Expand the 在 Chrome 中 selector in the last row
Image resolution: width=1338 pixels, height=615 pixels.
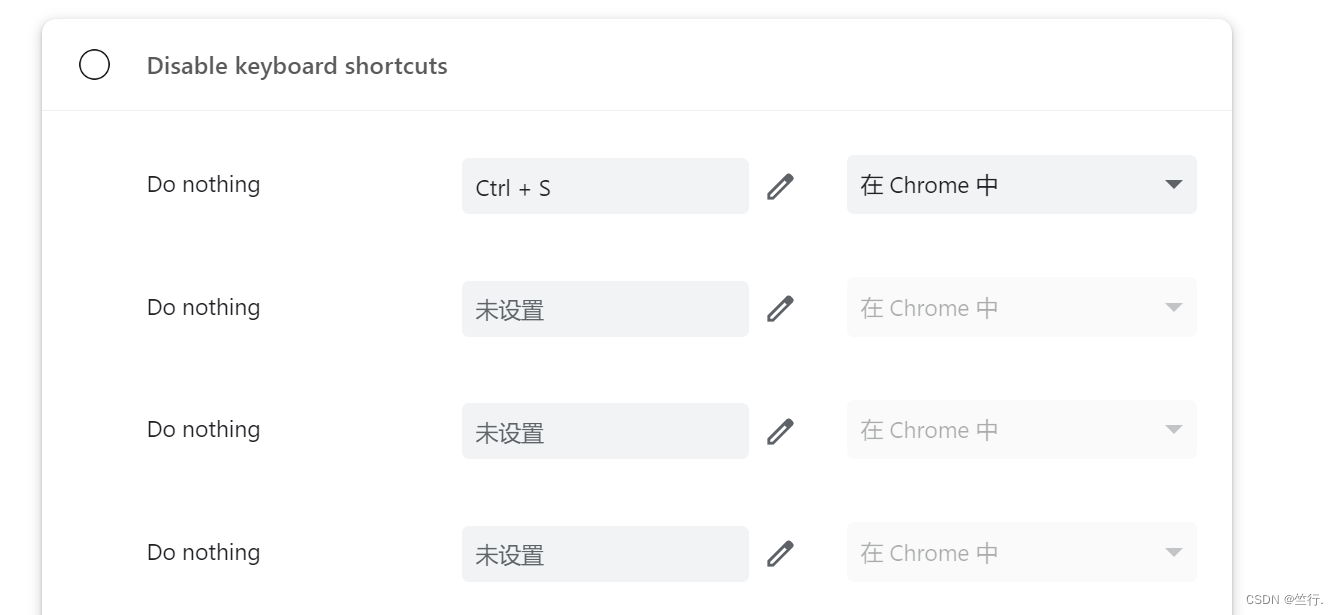[x=1021, y=552]
